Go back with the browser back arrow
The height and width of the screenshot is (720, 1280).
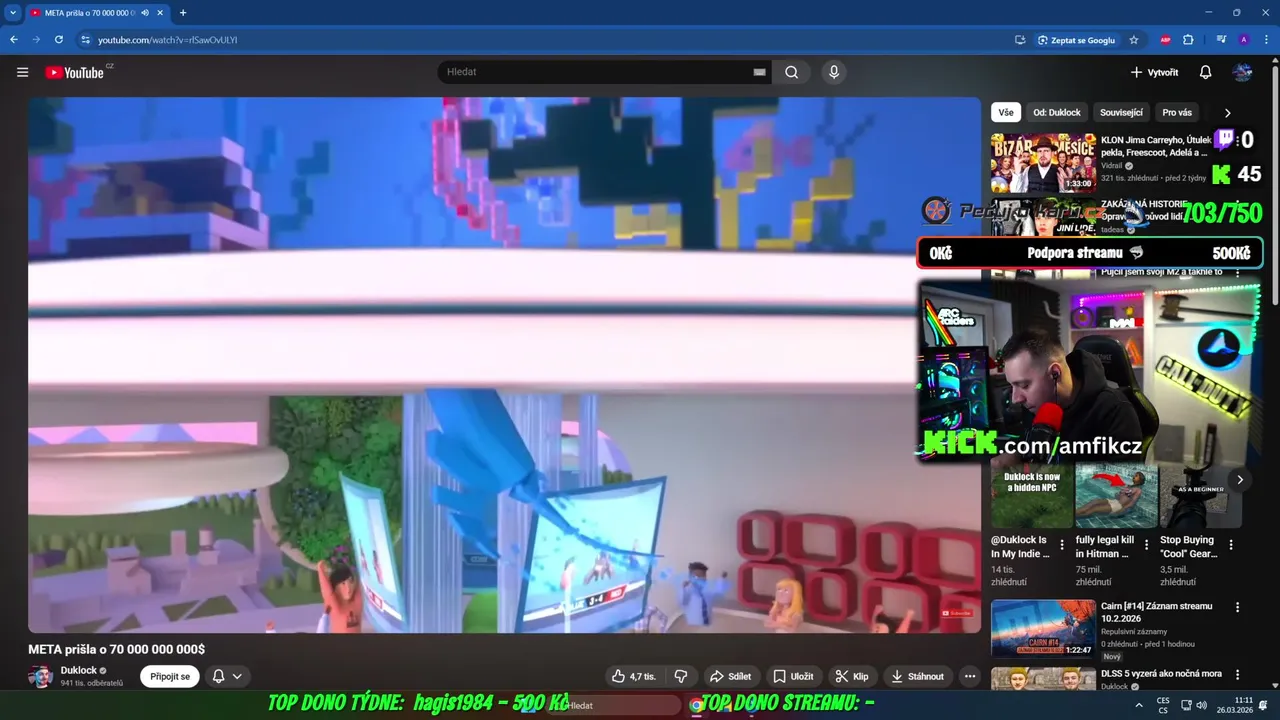coord(14,40)
